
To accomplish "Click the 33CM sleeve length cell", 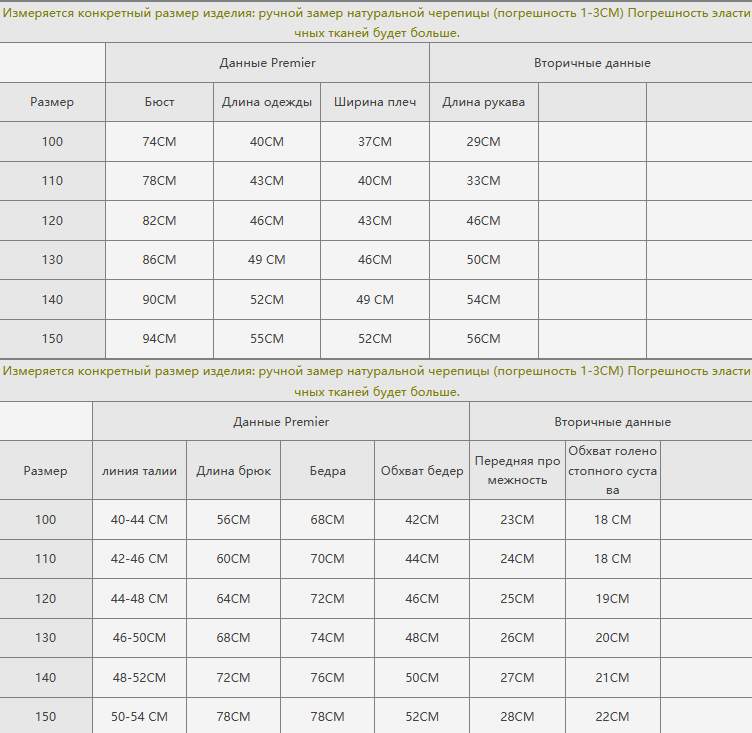I will (x=484, y=181).
